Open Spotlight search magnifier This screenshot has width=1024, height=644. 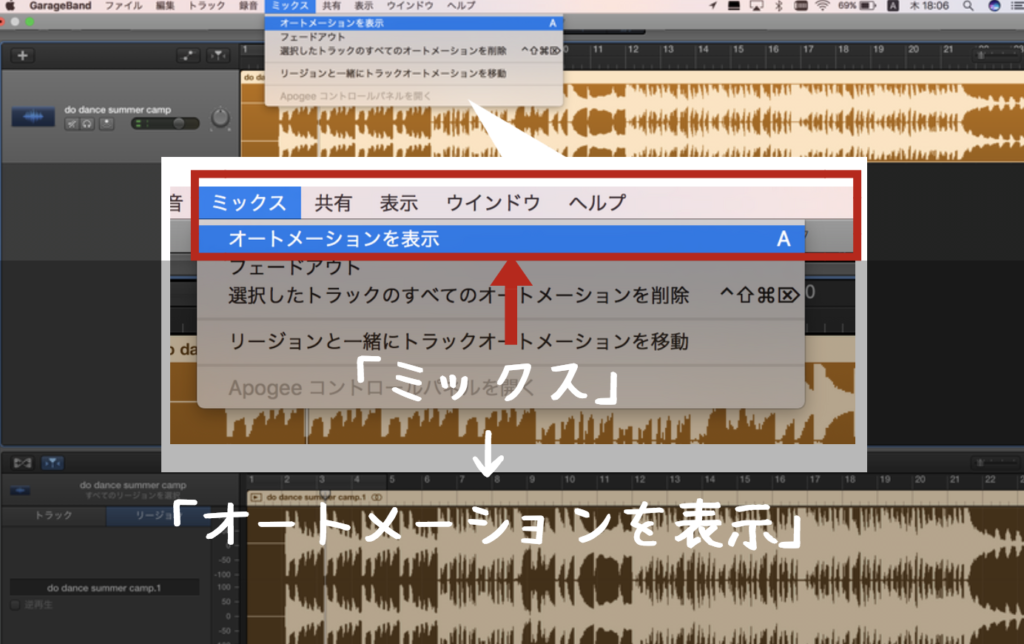pyautogui.click(x=968, y=6)
